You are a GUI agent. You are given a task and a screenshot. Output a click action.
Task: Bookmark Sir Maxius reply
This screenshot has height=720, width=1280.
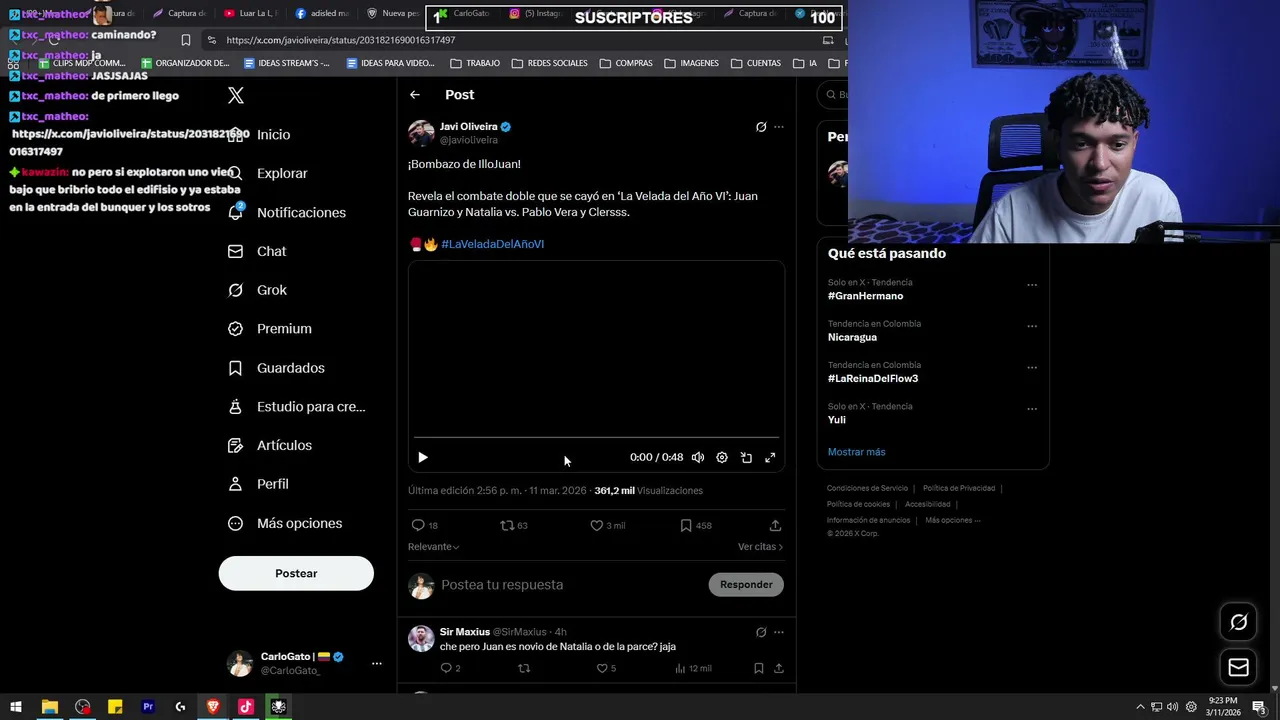tap(759, 668)
